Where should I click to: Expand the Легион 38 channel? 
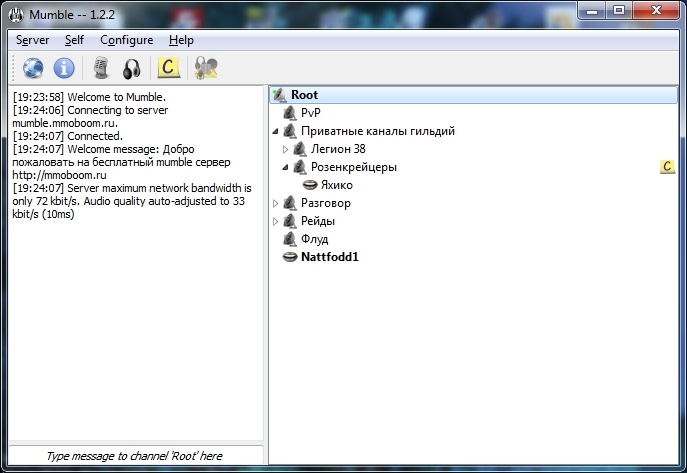coord(285,149)
